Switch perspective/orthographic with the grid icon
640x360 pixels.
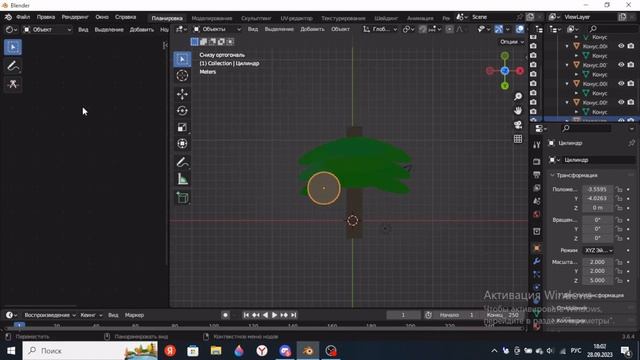518,139
